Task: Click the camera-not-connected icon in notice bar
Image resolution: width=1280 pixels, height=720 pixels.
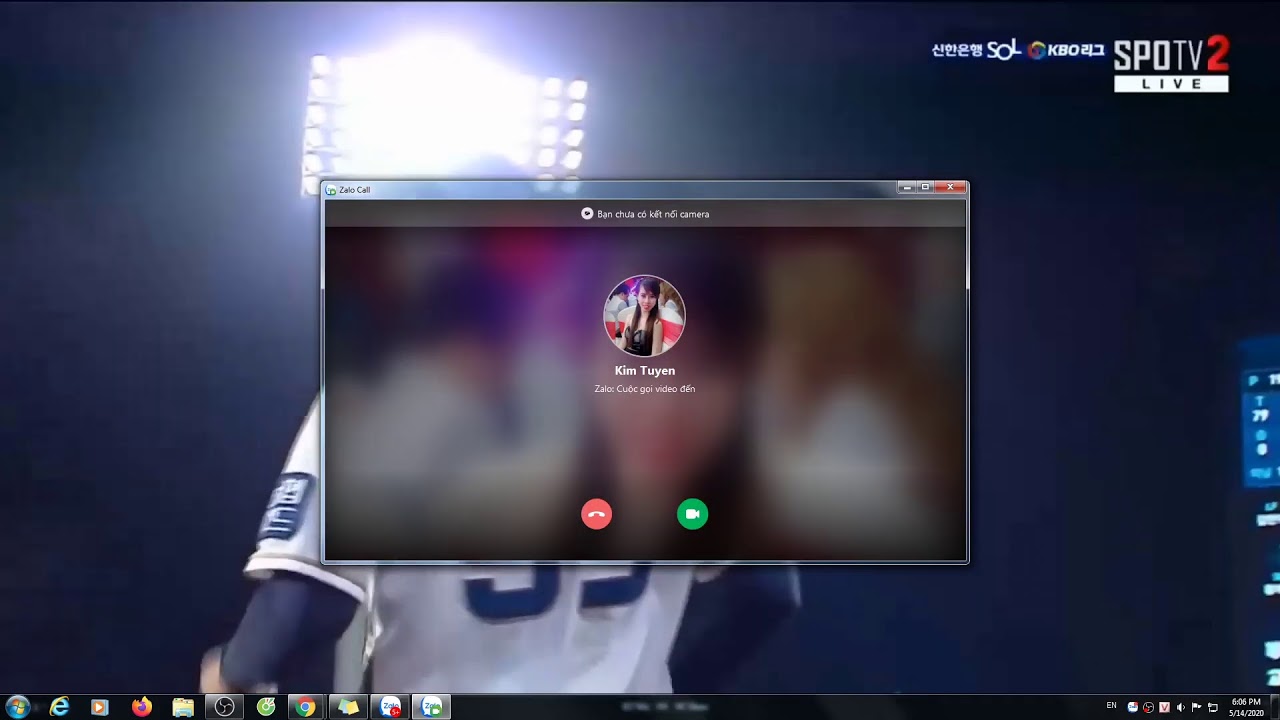Action: (x=587, y=214)
